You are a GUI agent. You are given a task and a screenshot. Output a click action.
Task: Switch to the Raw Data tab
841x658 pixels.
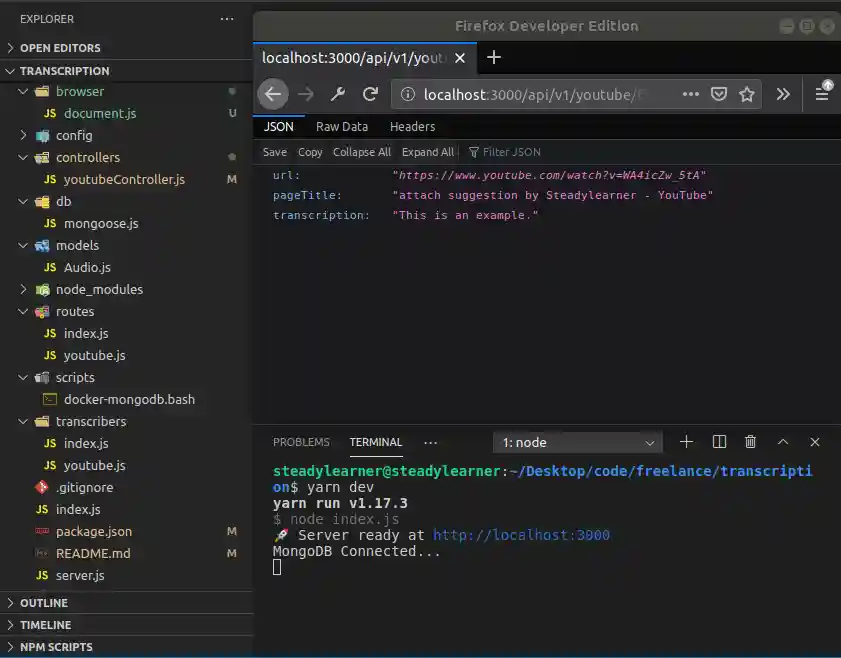(x=342, y=127)
